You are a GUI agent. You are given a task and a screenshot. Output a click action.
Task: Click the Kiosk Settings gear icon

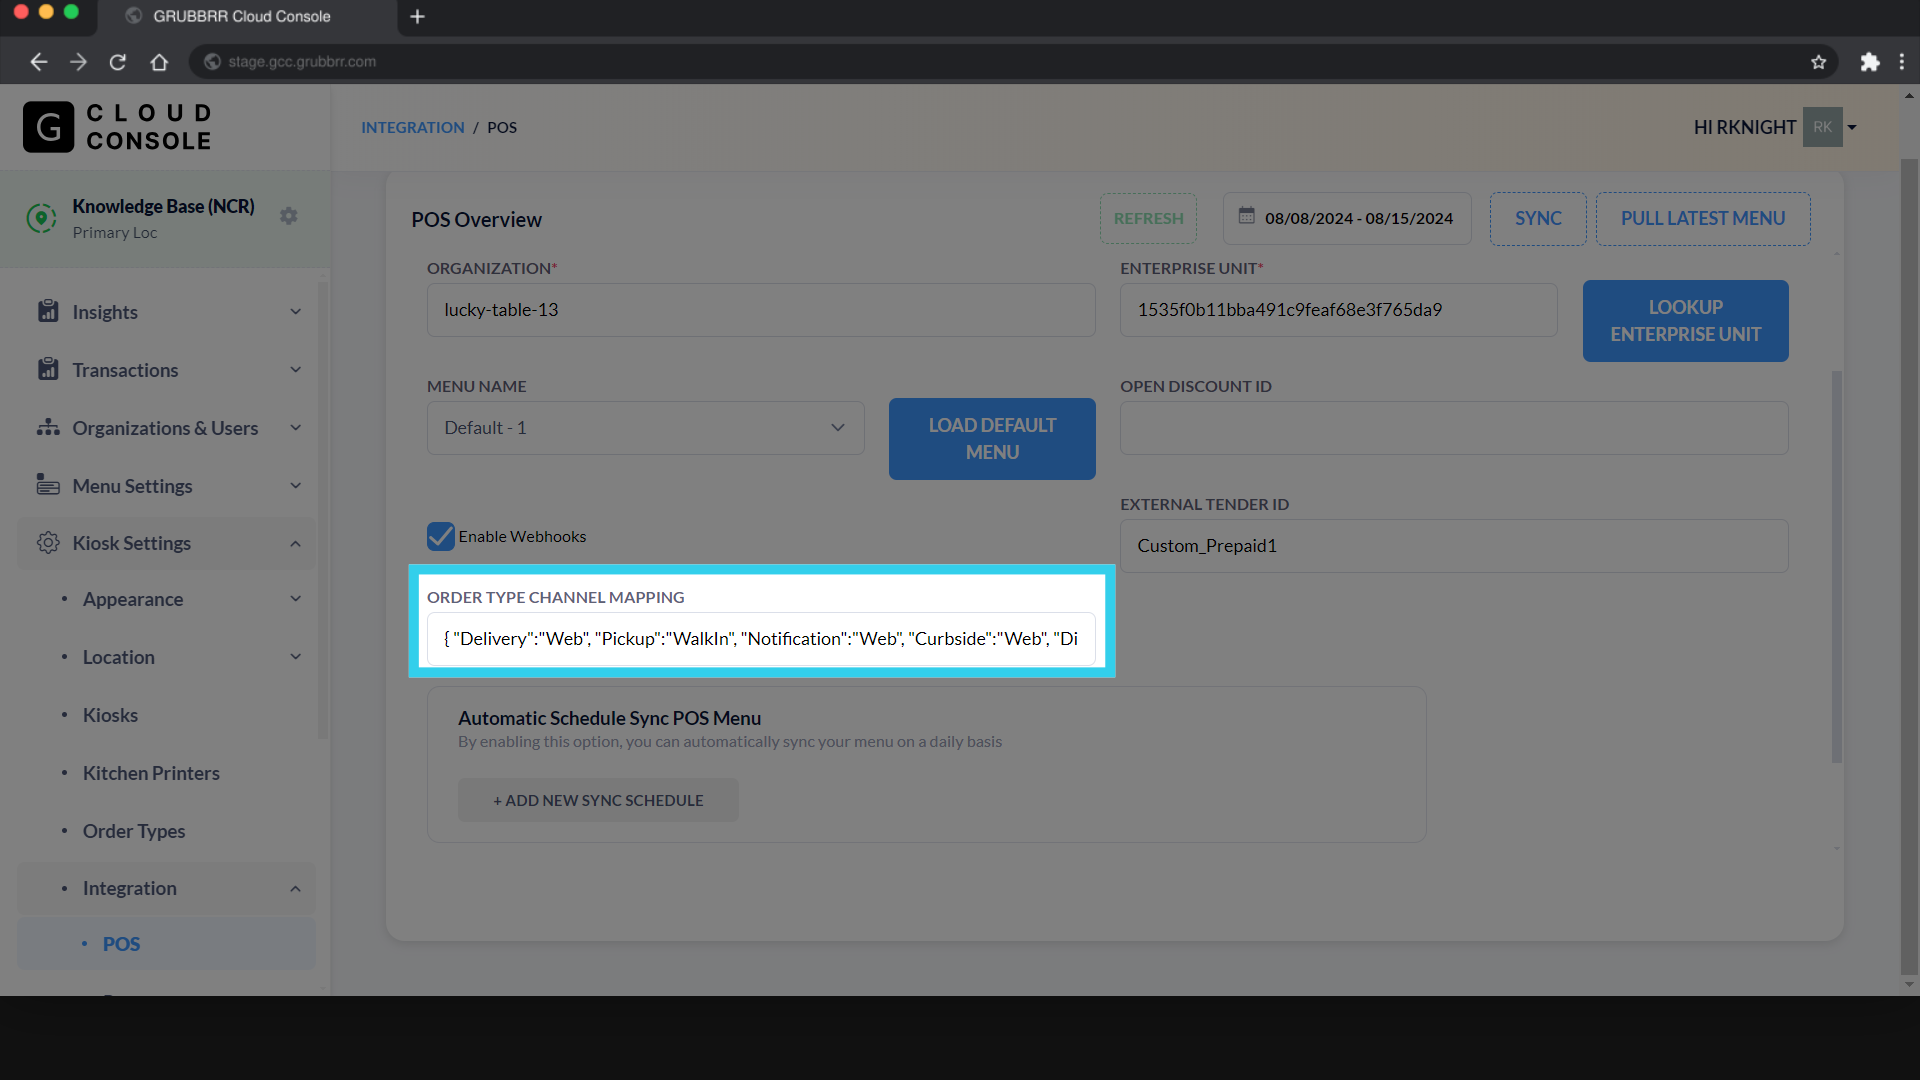[47, 543]
